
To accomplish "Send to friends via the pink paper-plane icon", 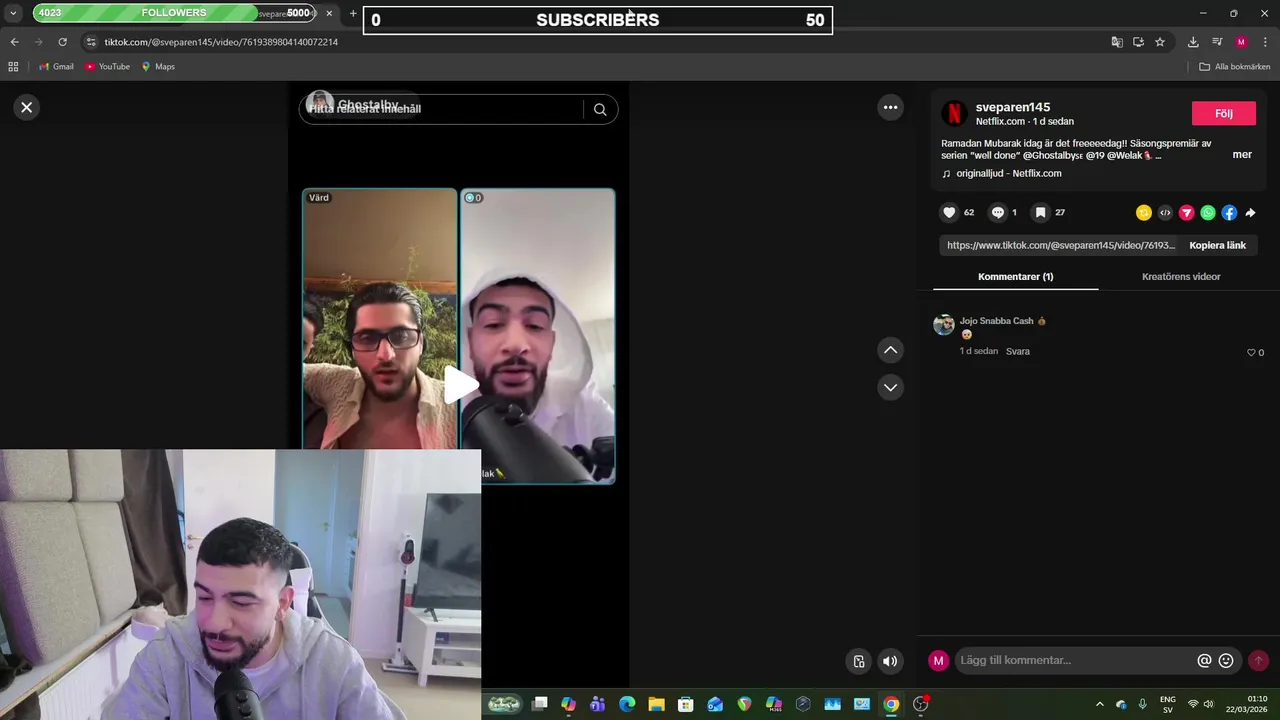I will point(1186,212).
